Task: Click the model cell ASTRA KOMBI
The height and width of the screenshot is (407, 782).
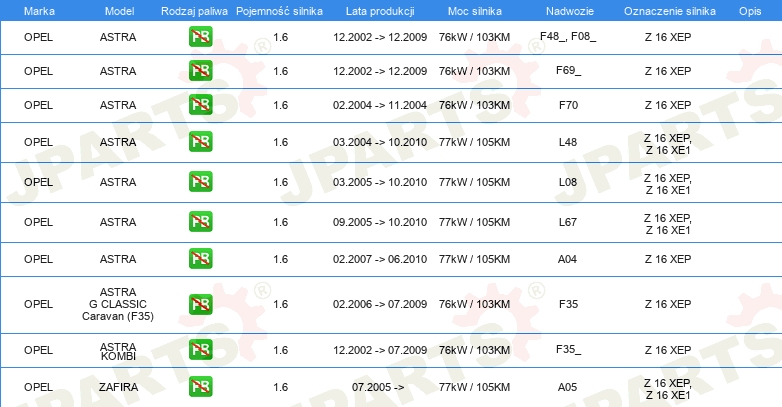Action: point(118,351)
